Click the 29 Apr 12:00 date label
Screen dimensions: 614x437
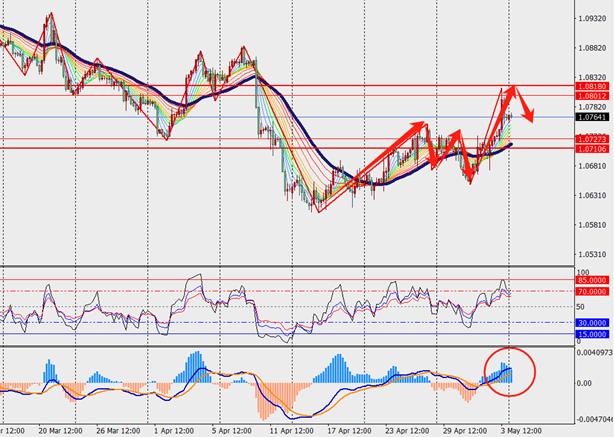(x=464, y=431)
